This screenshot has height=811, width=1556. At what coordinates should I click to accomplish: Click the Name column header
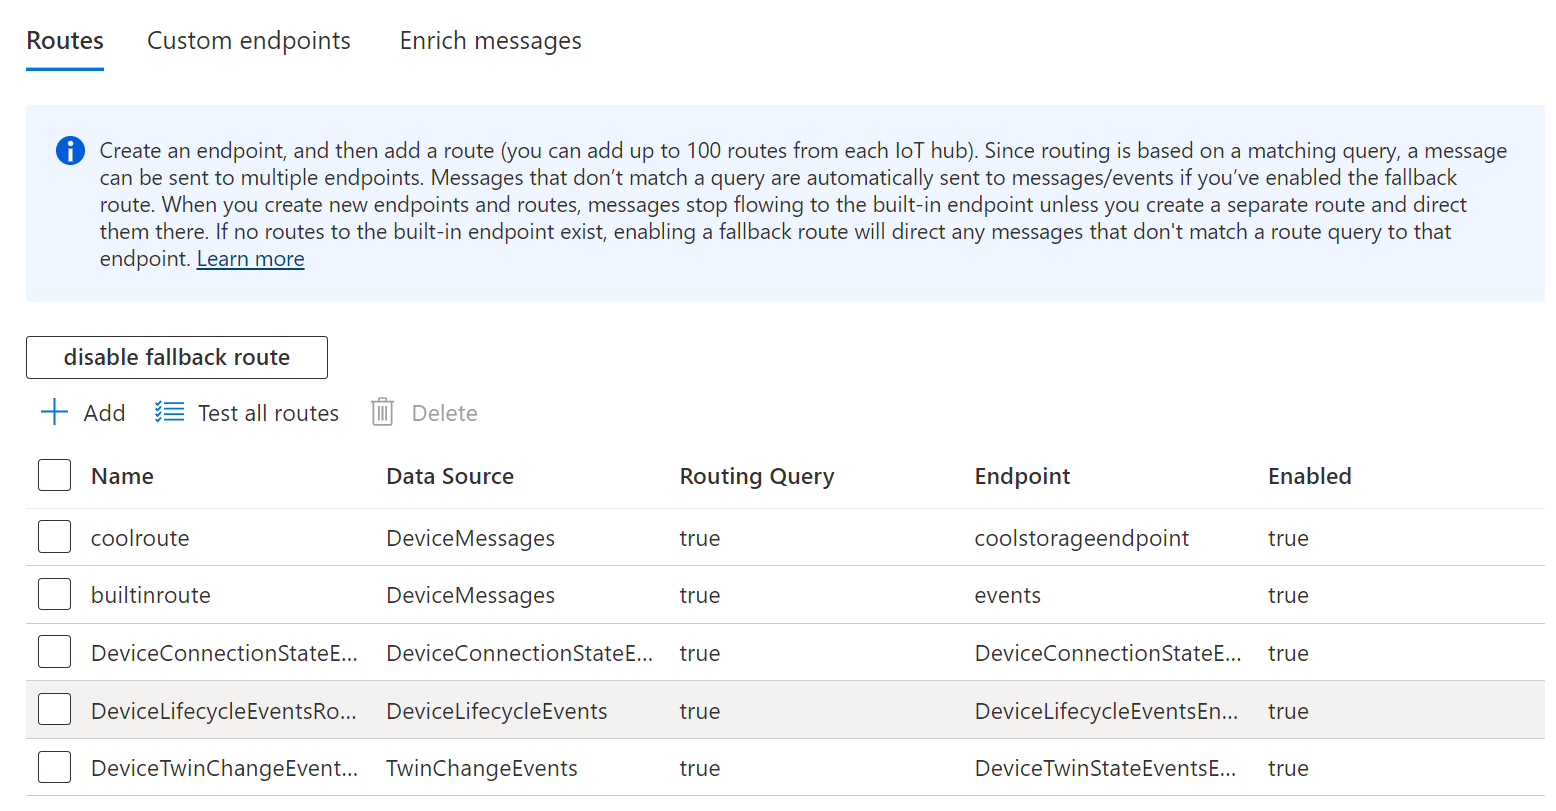click(x=121, y=475)
